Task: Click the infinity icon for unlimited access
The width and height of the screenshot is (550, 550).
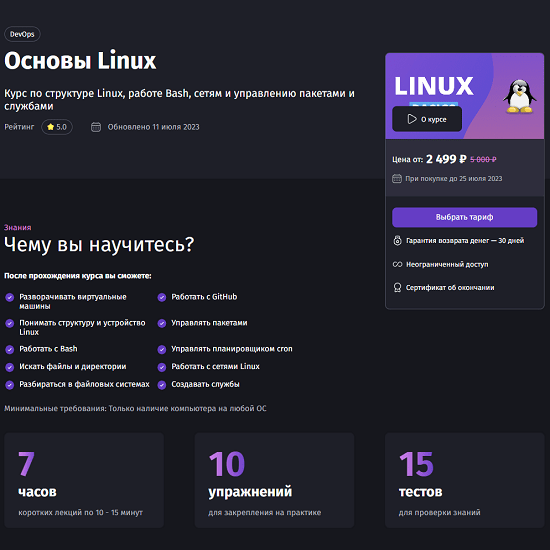Action: [397, 264]
